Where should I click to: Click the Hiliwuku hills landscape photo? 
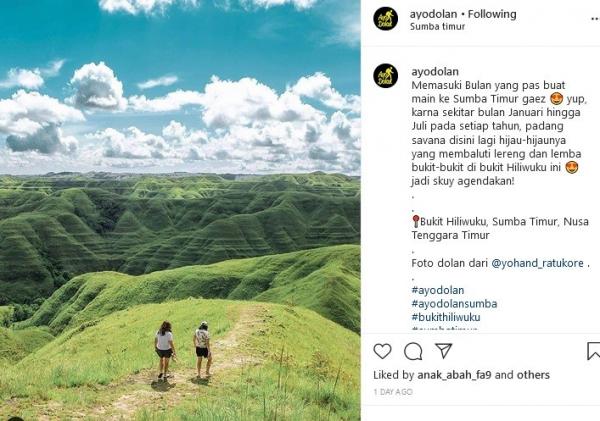click(x=180, y=210)
